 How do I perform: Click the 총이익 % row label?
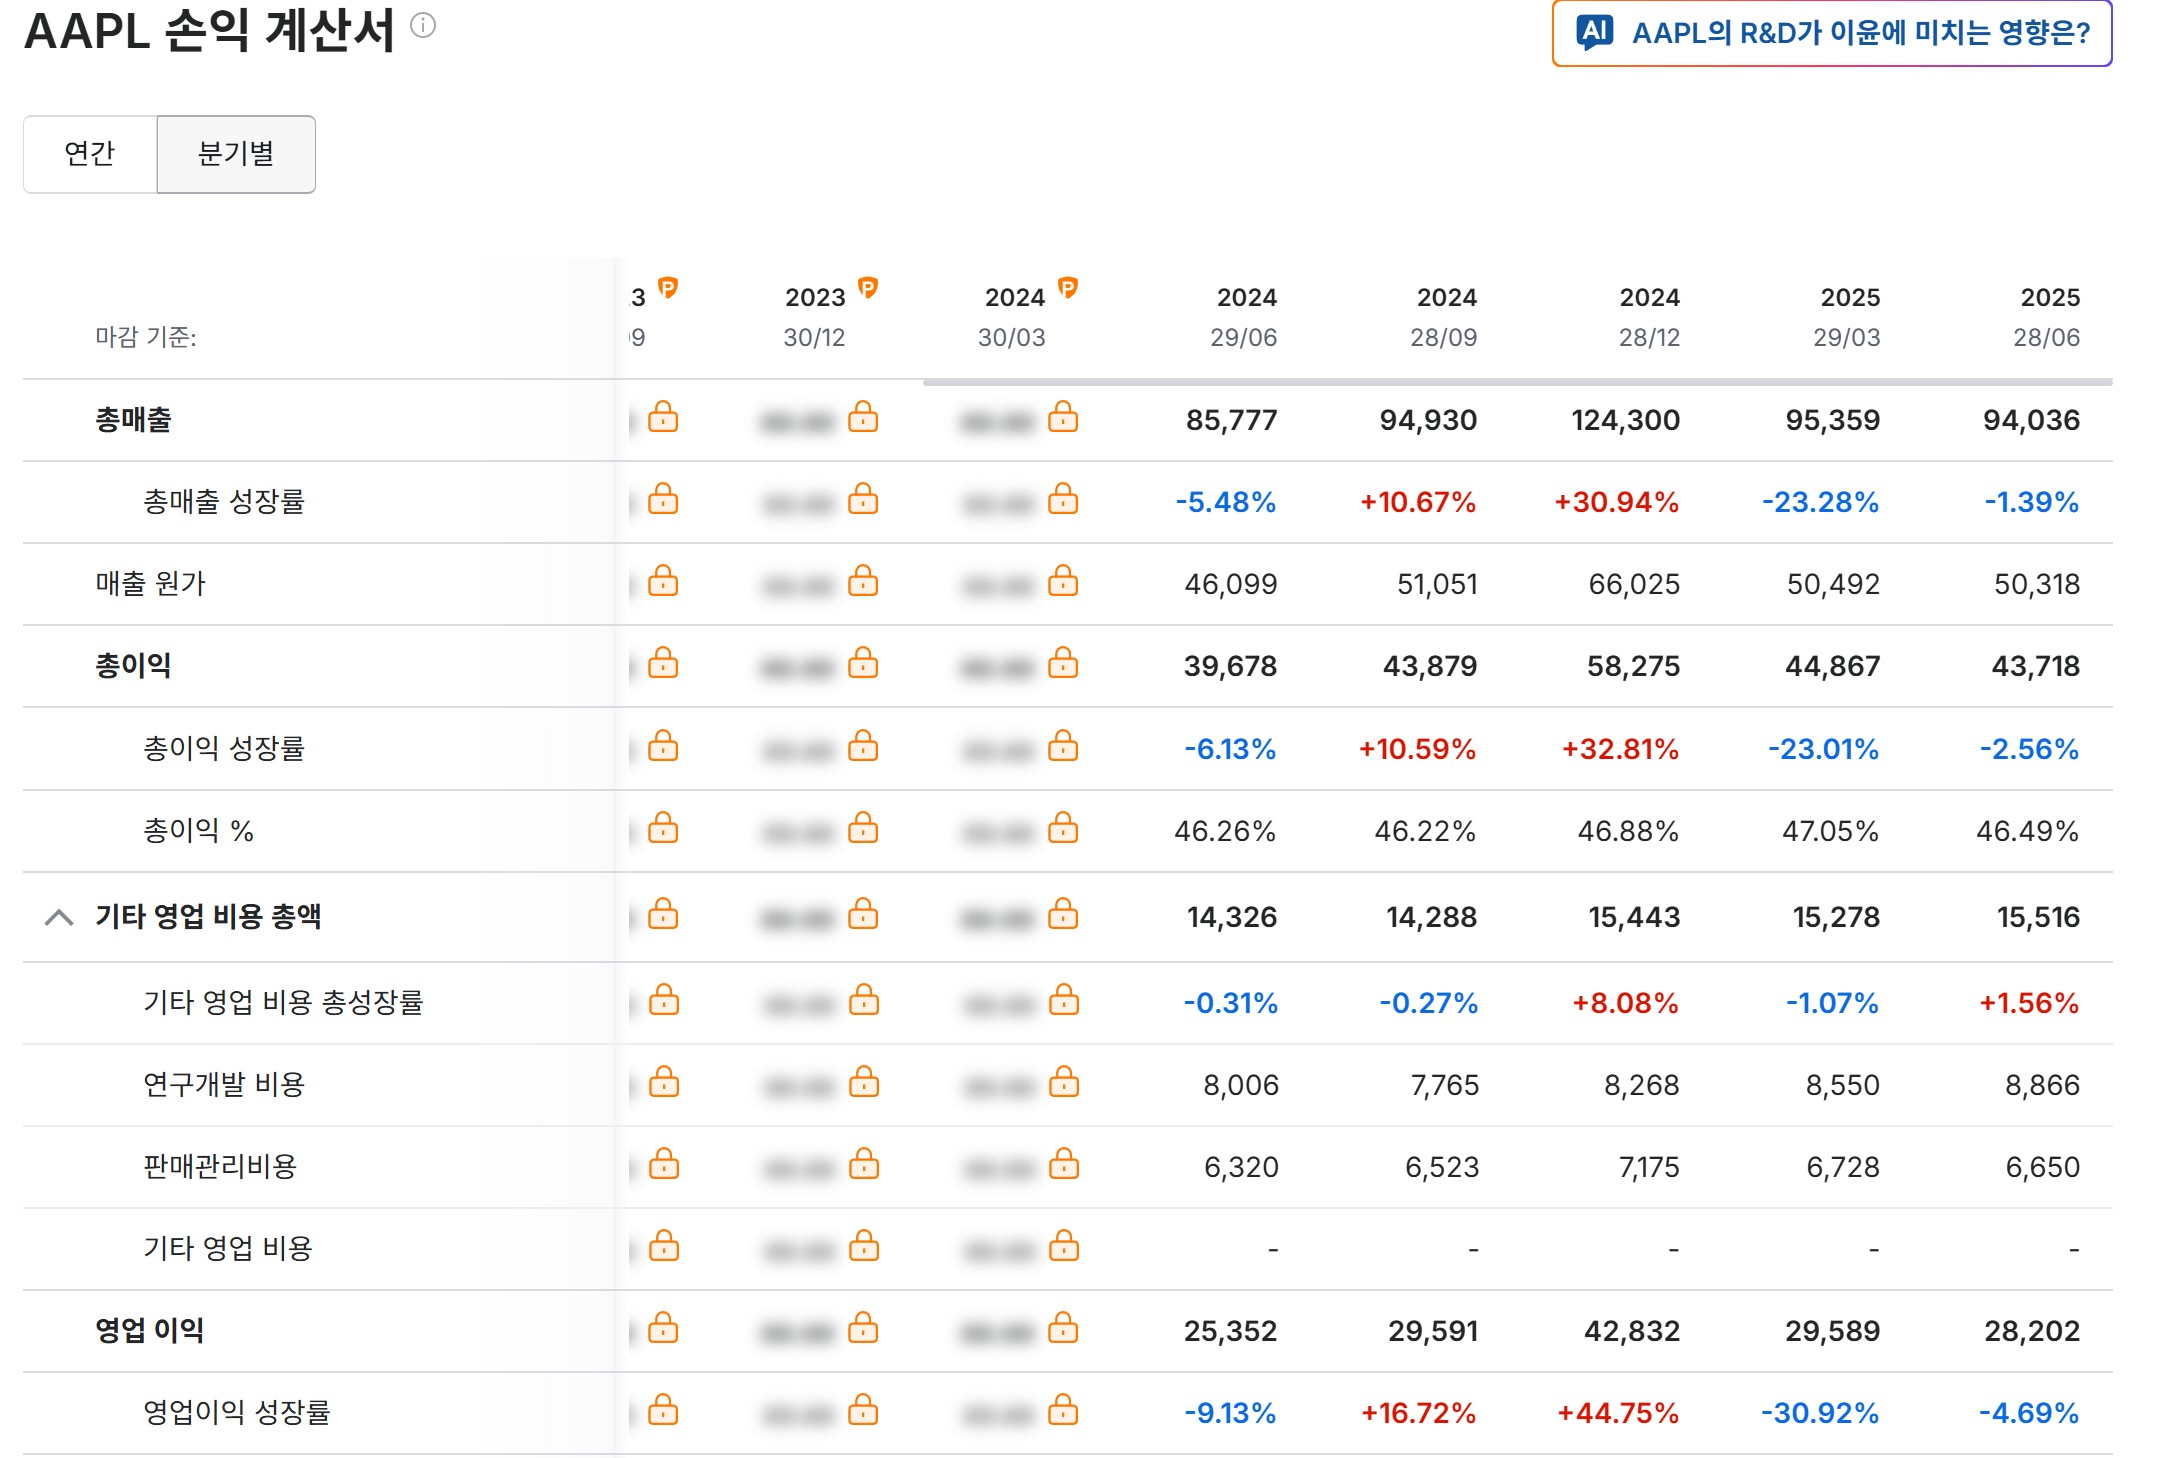coord(198,831)
